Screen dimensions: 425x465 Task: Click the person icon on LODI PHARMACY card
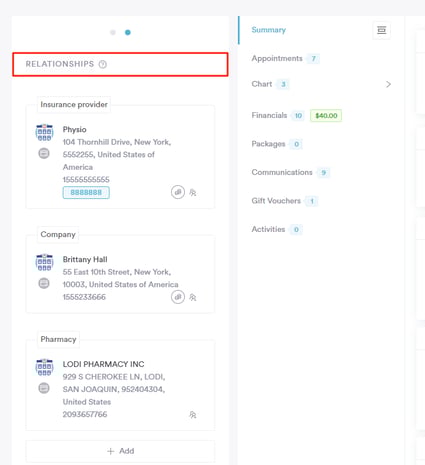[193, 415]
